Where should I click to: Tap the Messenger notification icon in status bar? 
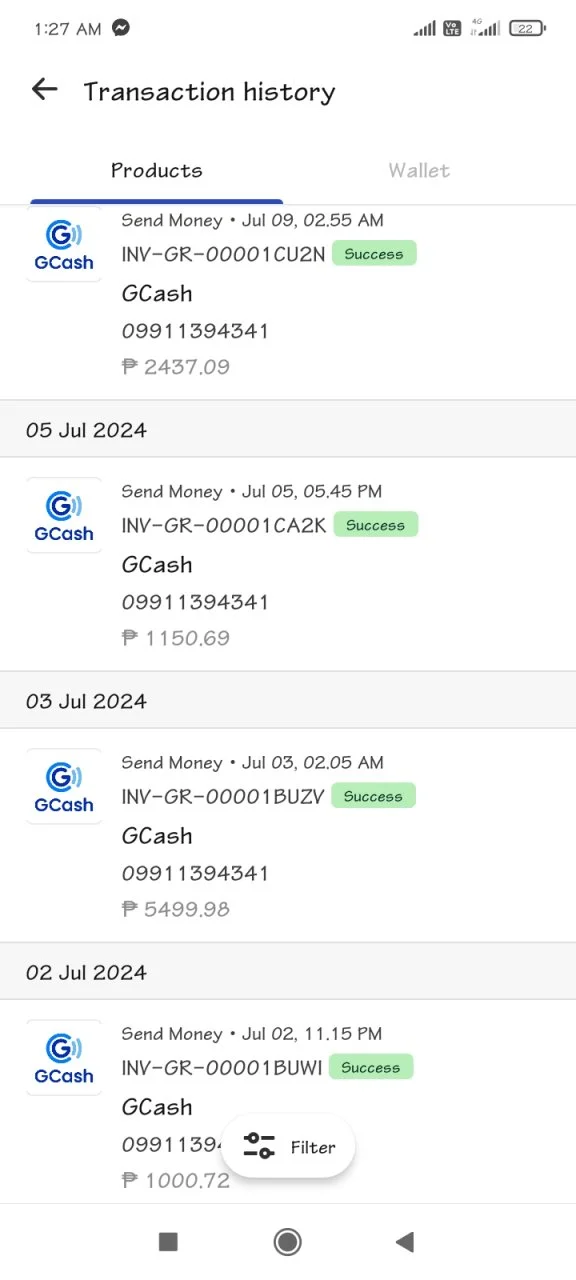121,28
